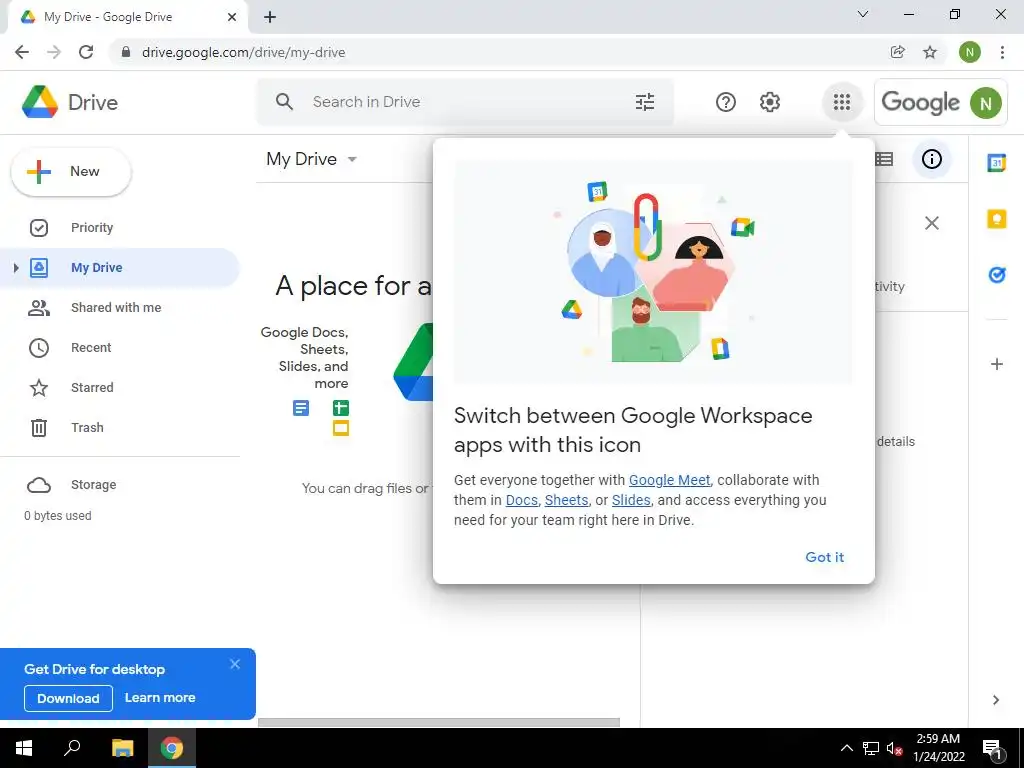Follow the Google Meet link
This screenshot has width=1024, height=768.
[669, 480]
